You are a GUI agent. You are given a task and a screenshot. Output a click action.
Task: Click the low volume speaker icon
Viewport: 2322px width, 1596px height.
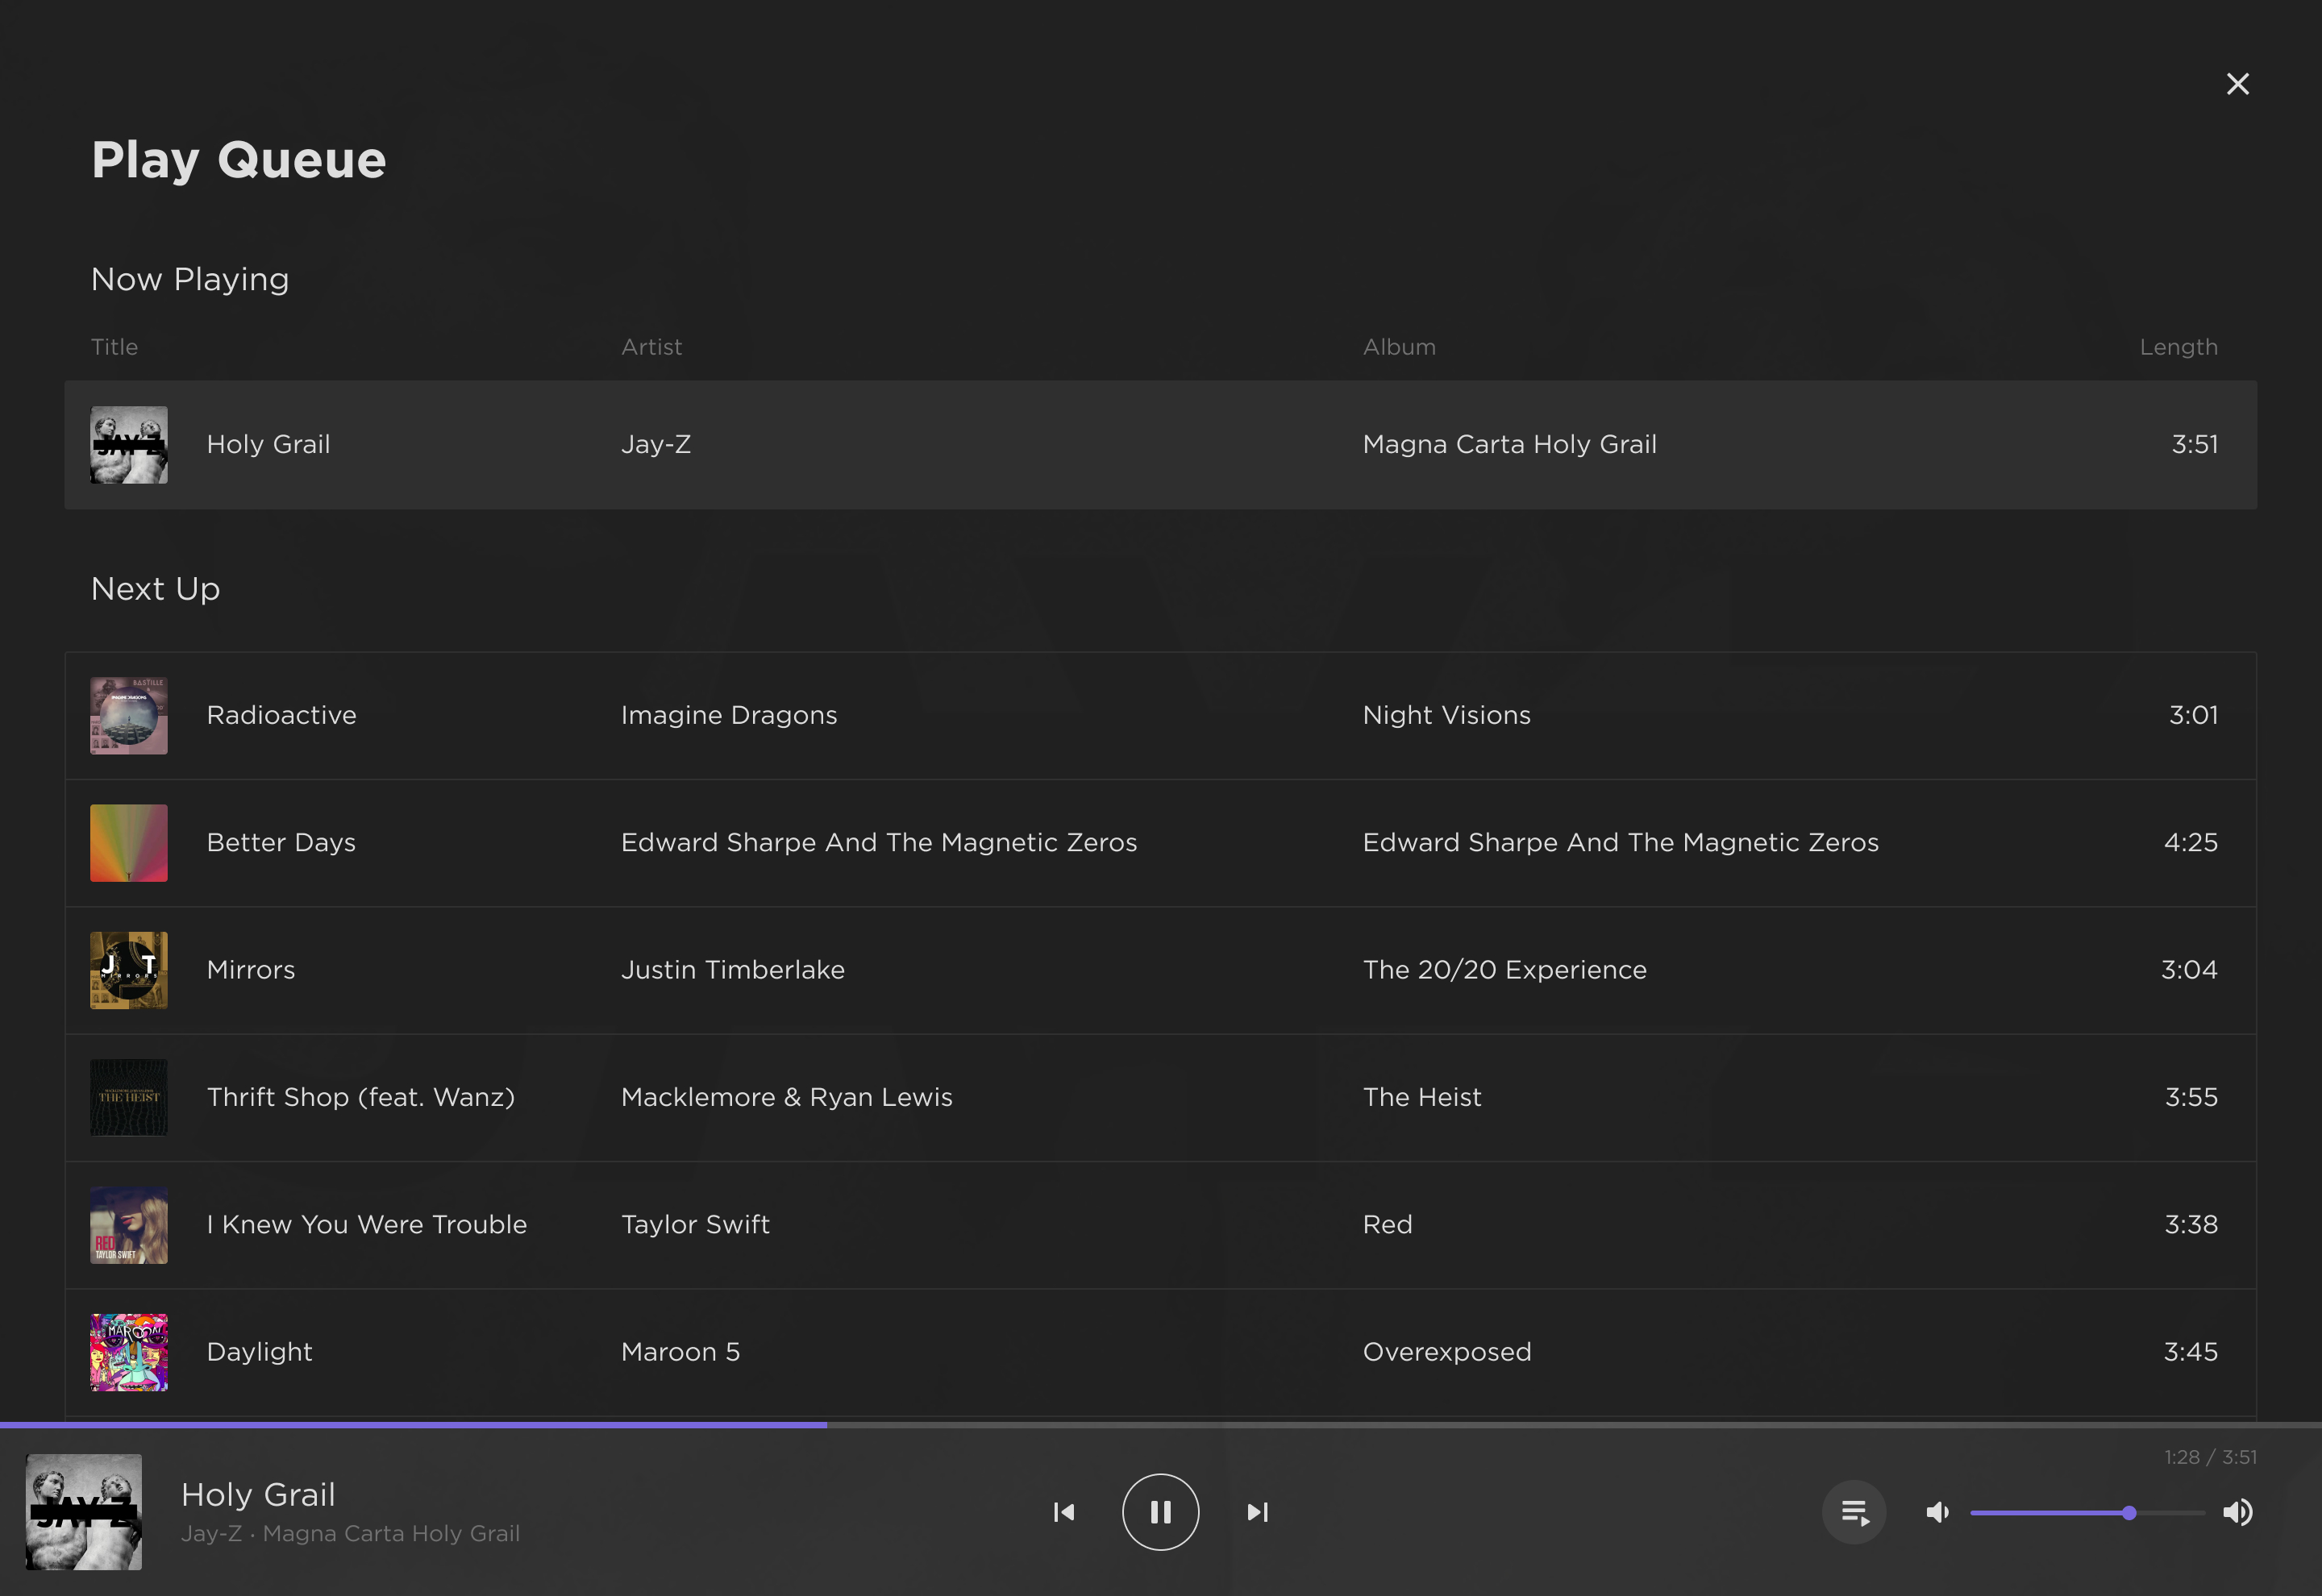click(1937, 1512)
